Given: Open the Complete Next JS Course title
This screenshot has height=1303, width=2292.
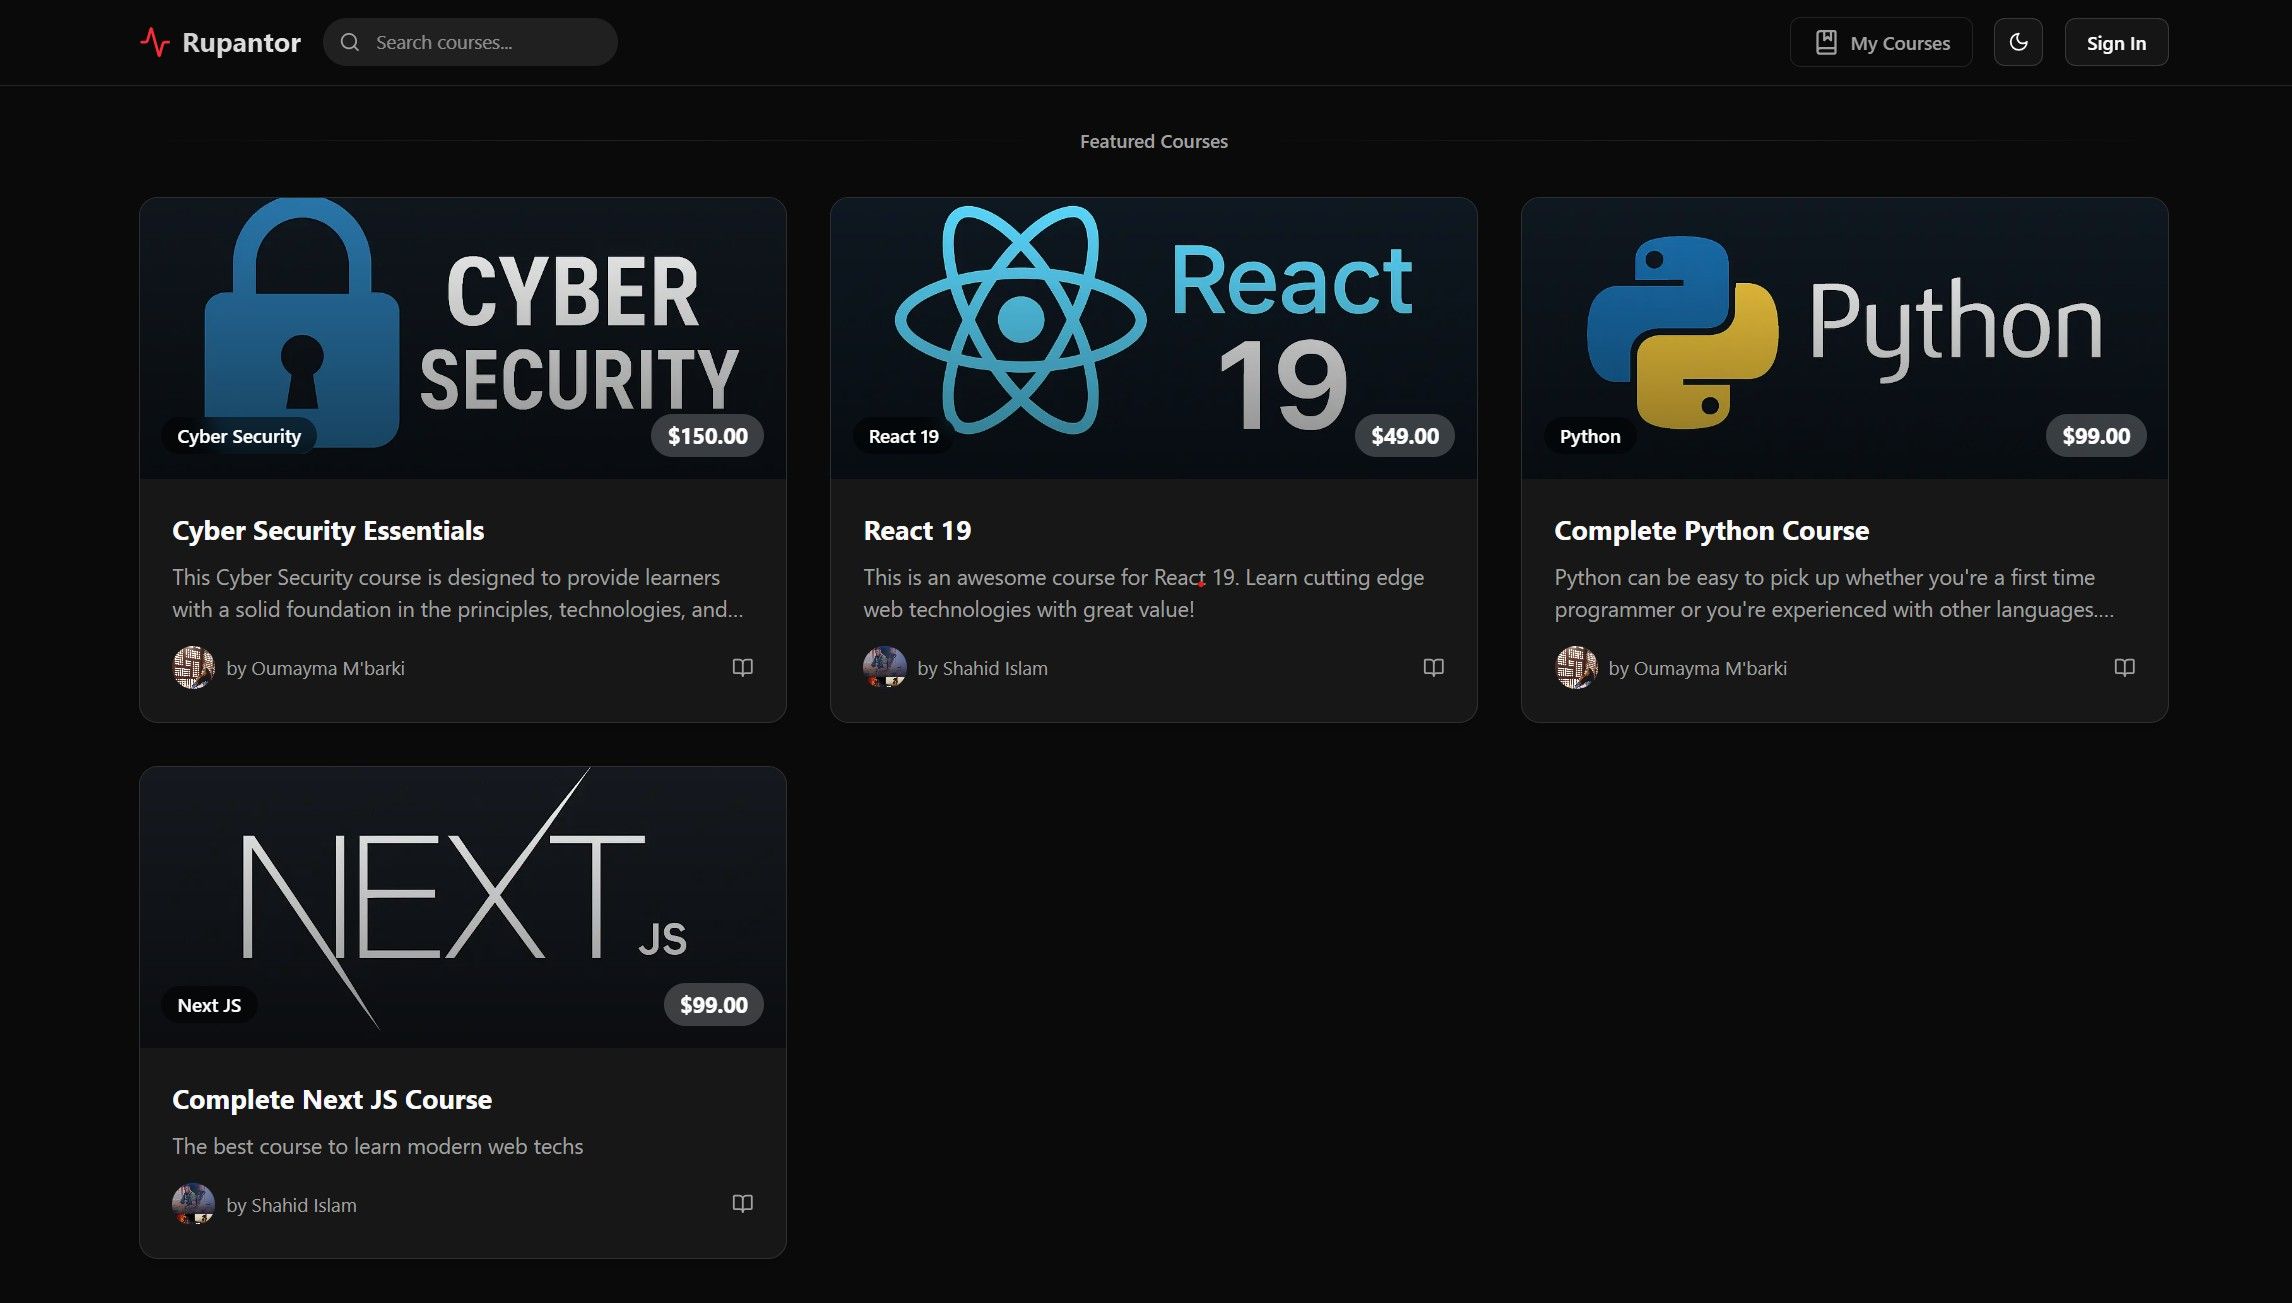Looking at the screenshot, I should coord(332,1099).
